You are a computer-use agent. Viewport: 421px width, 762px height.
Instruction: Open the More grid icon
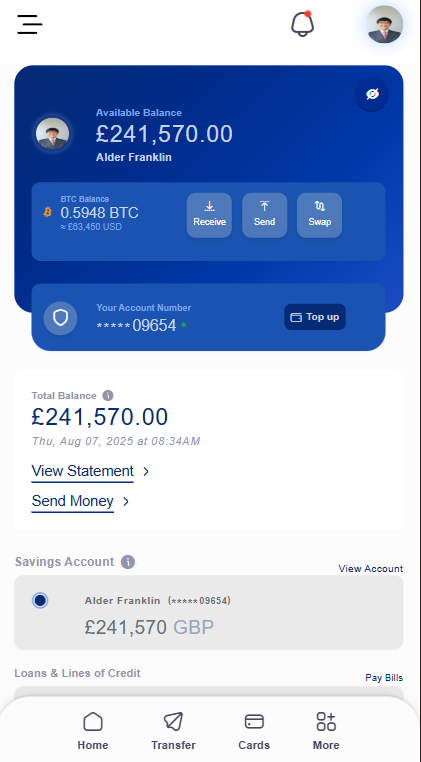326,722
